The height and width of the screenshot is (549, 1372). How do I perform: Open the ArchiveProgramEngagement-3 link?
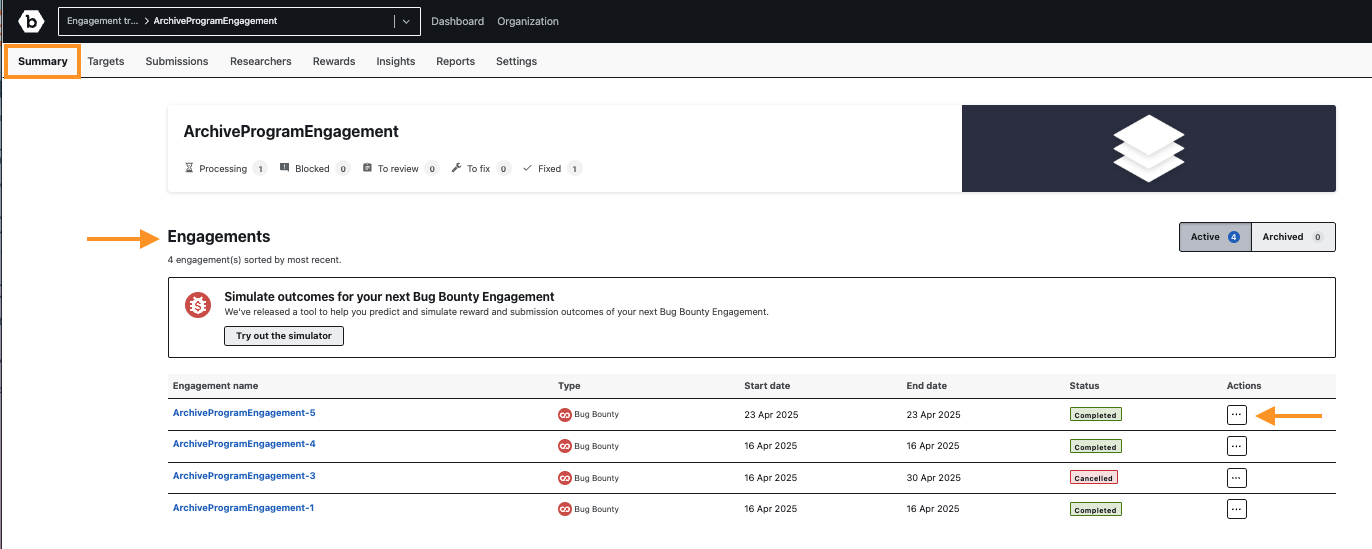click(x=244, y=476)
